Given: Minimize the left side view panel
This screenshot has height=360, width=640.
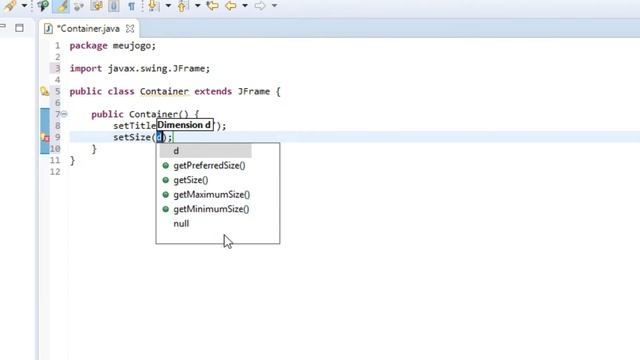Looking at the screenshot, I should pyautogui.click(x=3, y=27).
